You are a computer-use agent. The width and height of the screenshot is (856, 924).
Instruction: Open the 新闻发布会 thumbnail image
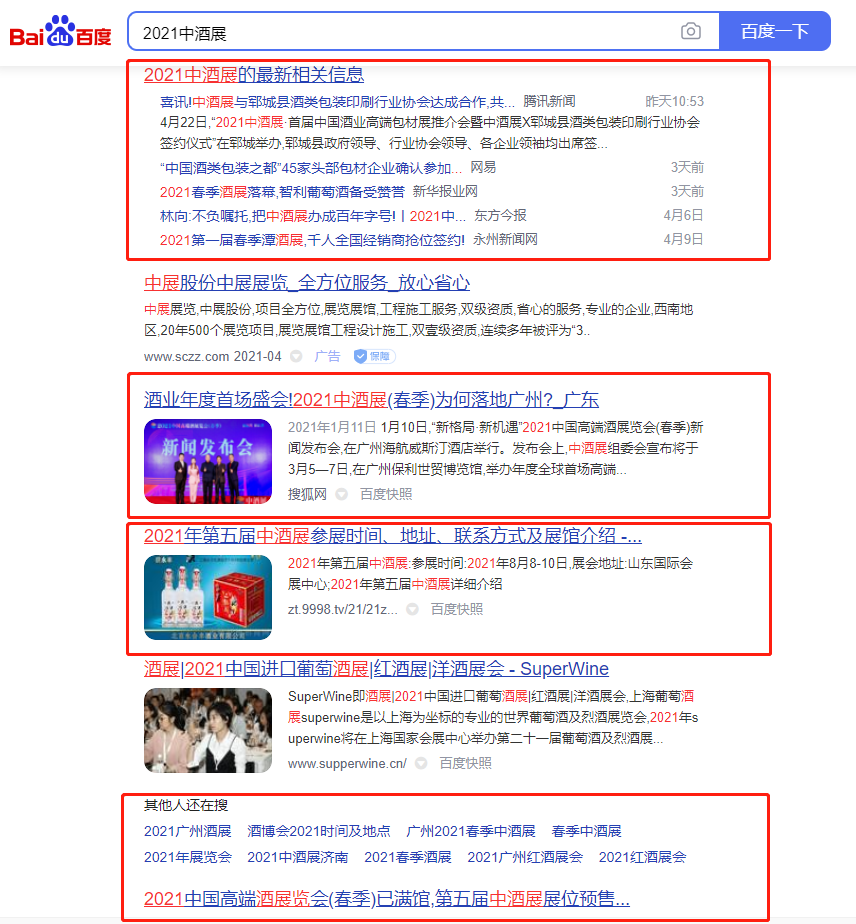tap(208, 461)
